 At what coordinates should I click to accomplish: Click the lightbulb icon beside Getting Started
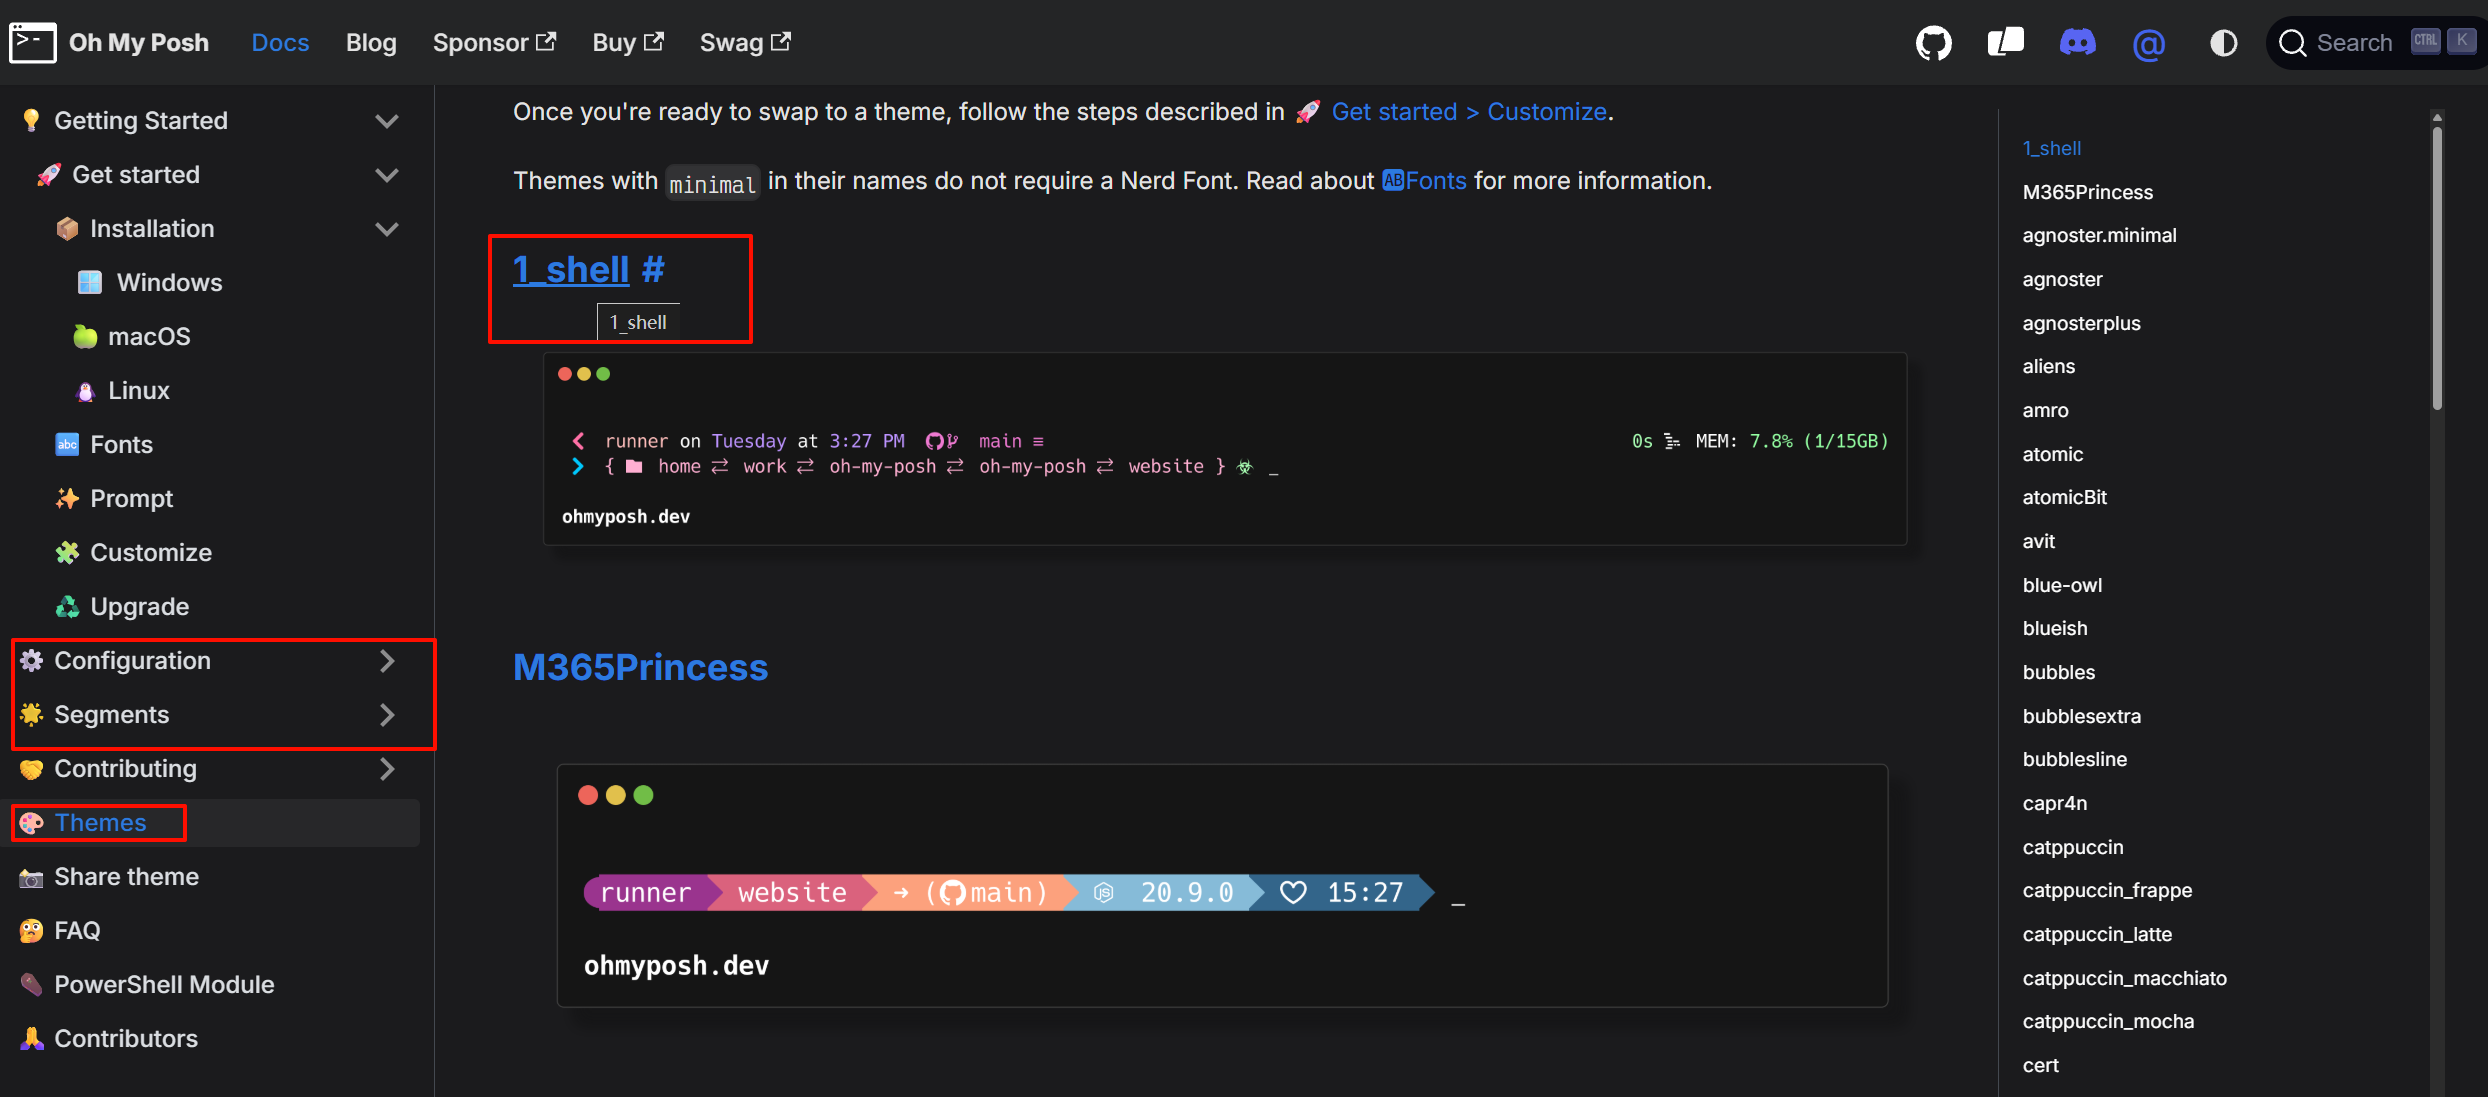[31, 121]
